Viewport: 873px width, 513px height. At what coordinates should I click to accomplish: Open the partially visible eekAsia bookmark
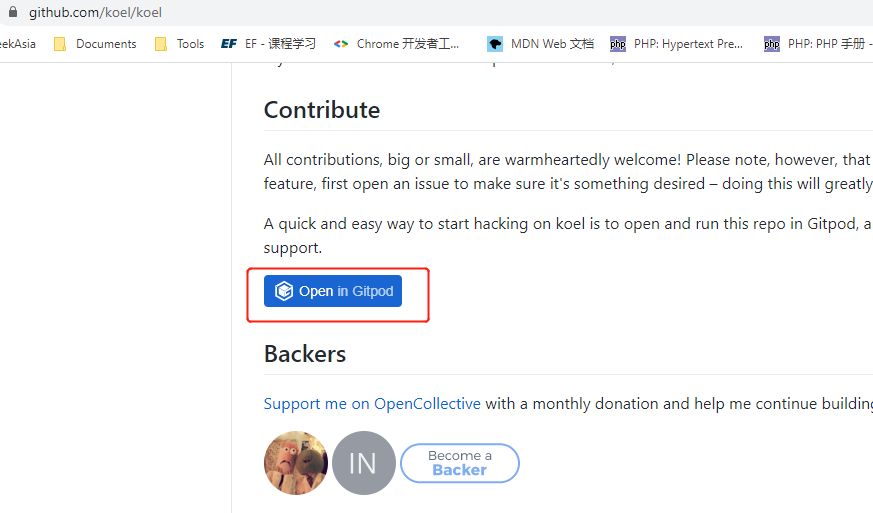pyautogui.click(x=18, y=44)
